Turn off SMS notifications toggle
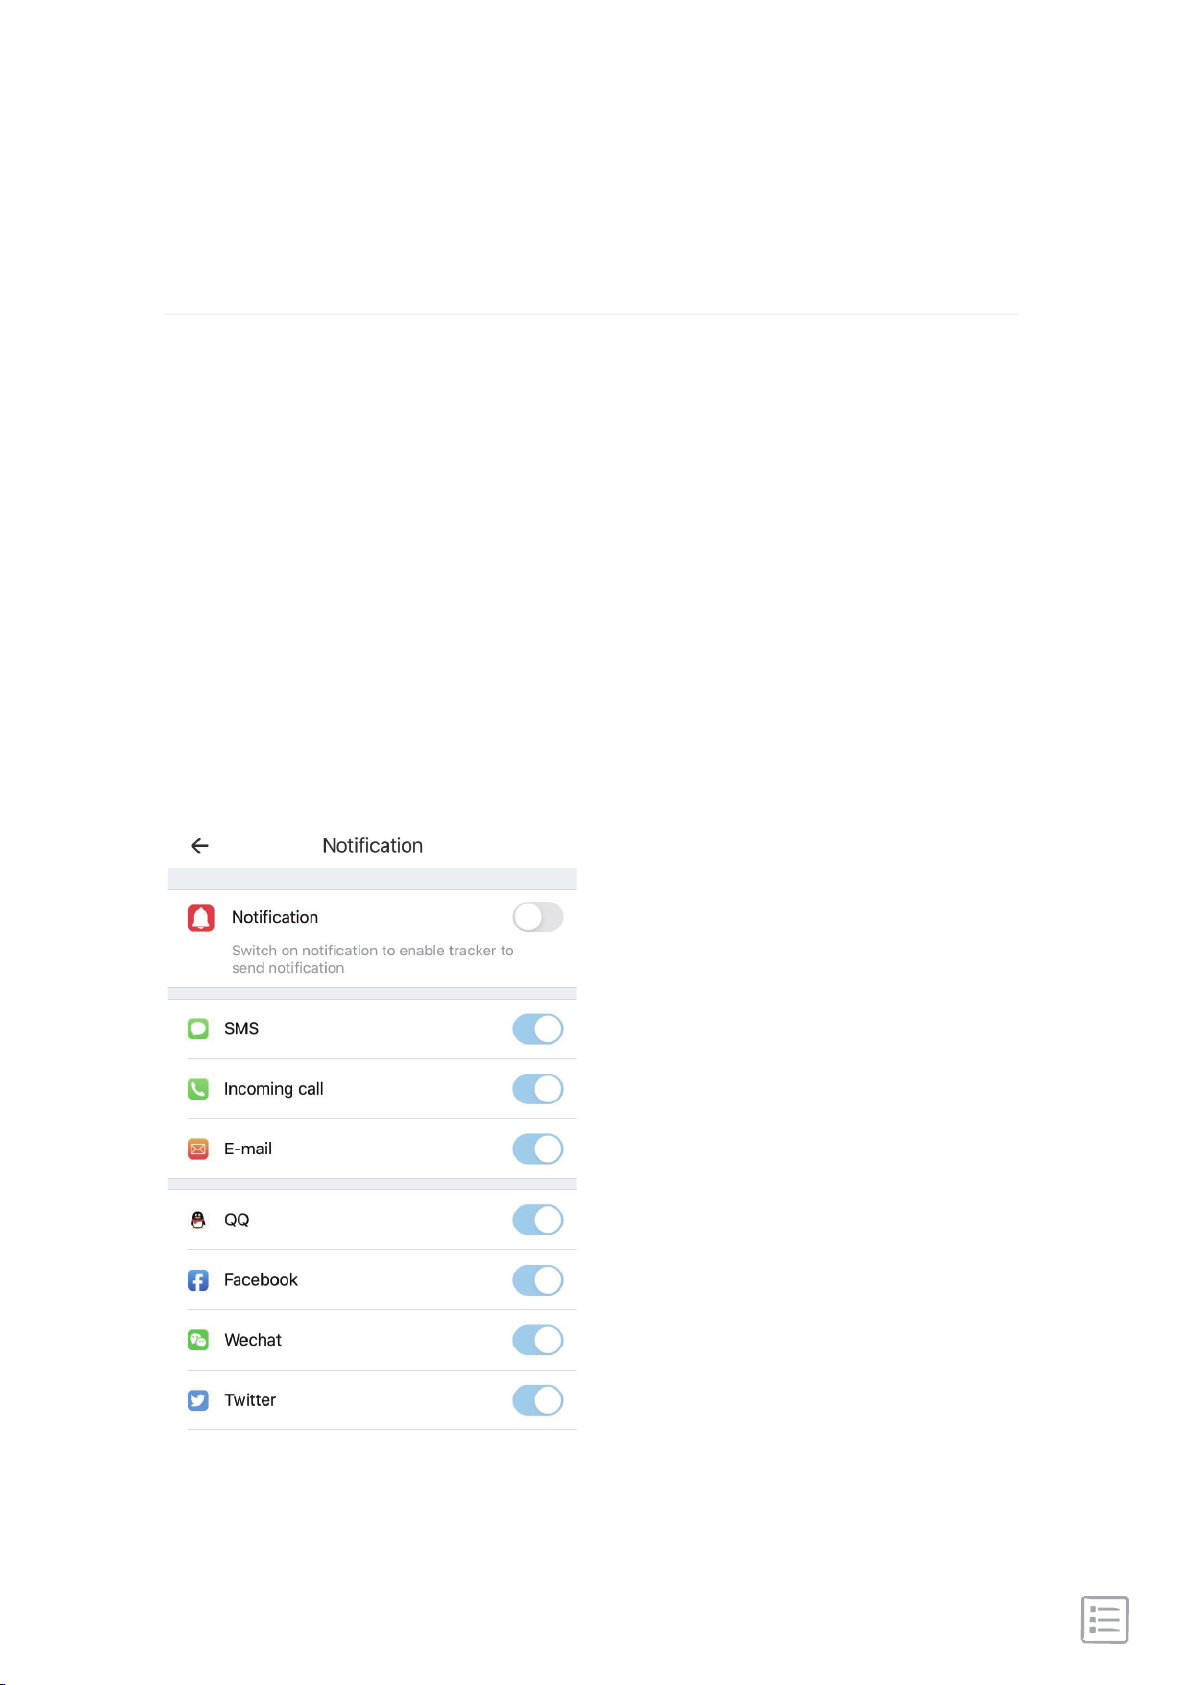The width and height of the screenshot is (1192, 1685). pos(538,1029)
